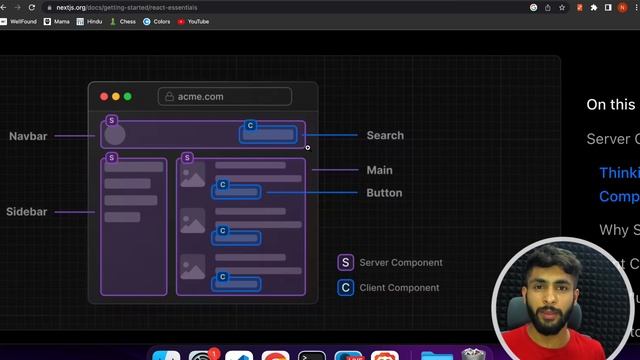Open the Chess bookmark
Screen dimensions: 640x360
(x=123, y=22)
